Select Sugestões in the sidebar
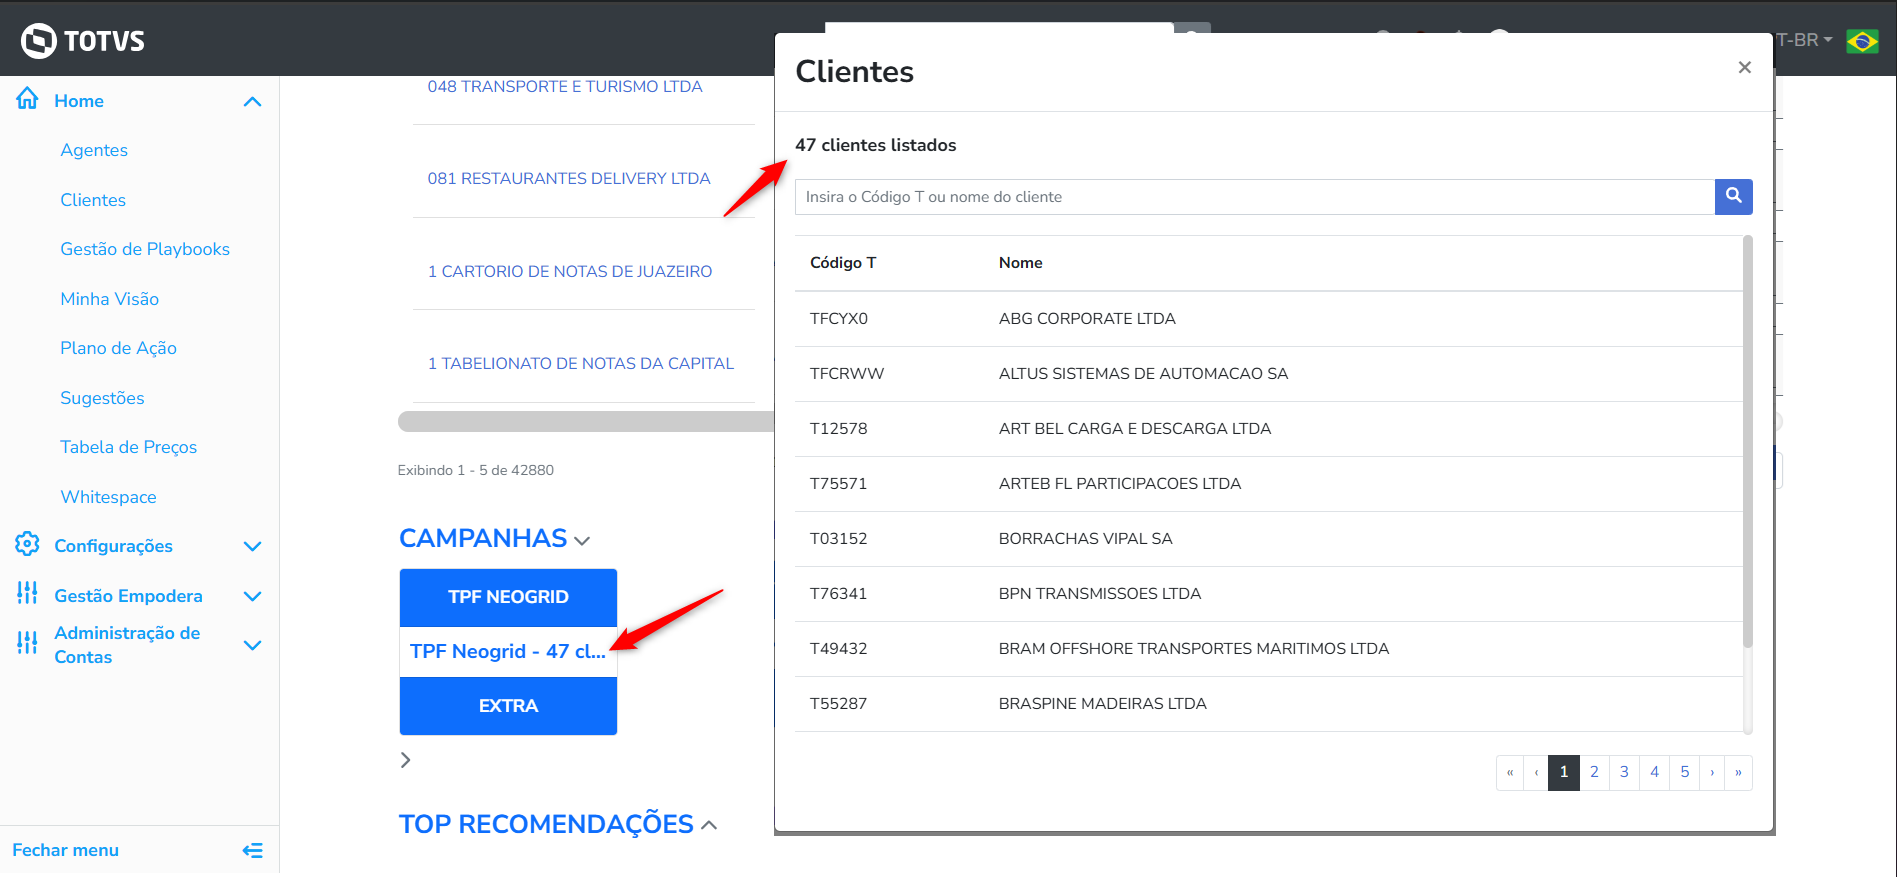The width and height of the screenshot is (1897, 877). pos(102,398)
